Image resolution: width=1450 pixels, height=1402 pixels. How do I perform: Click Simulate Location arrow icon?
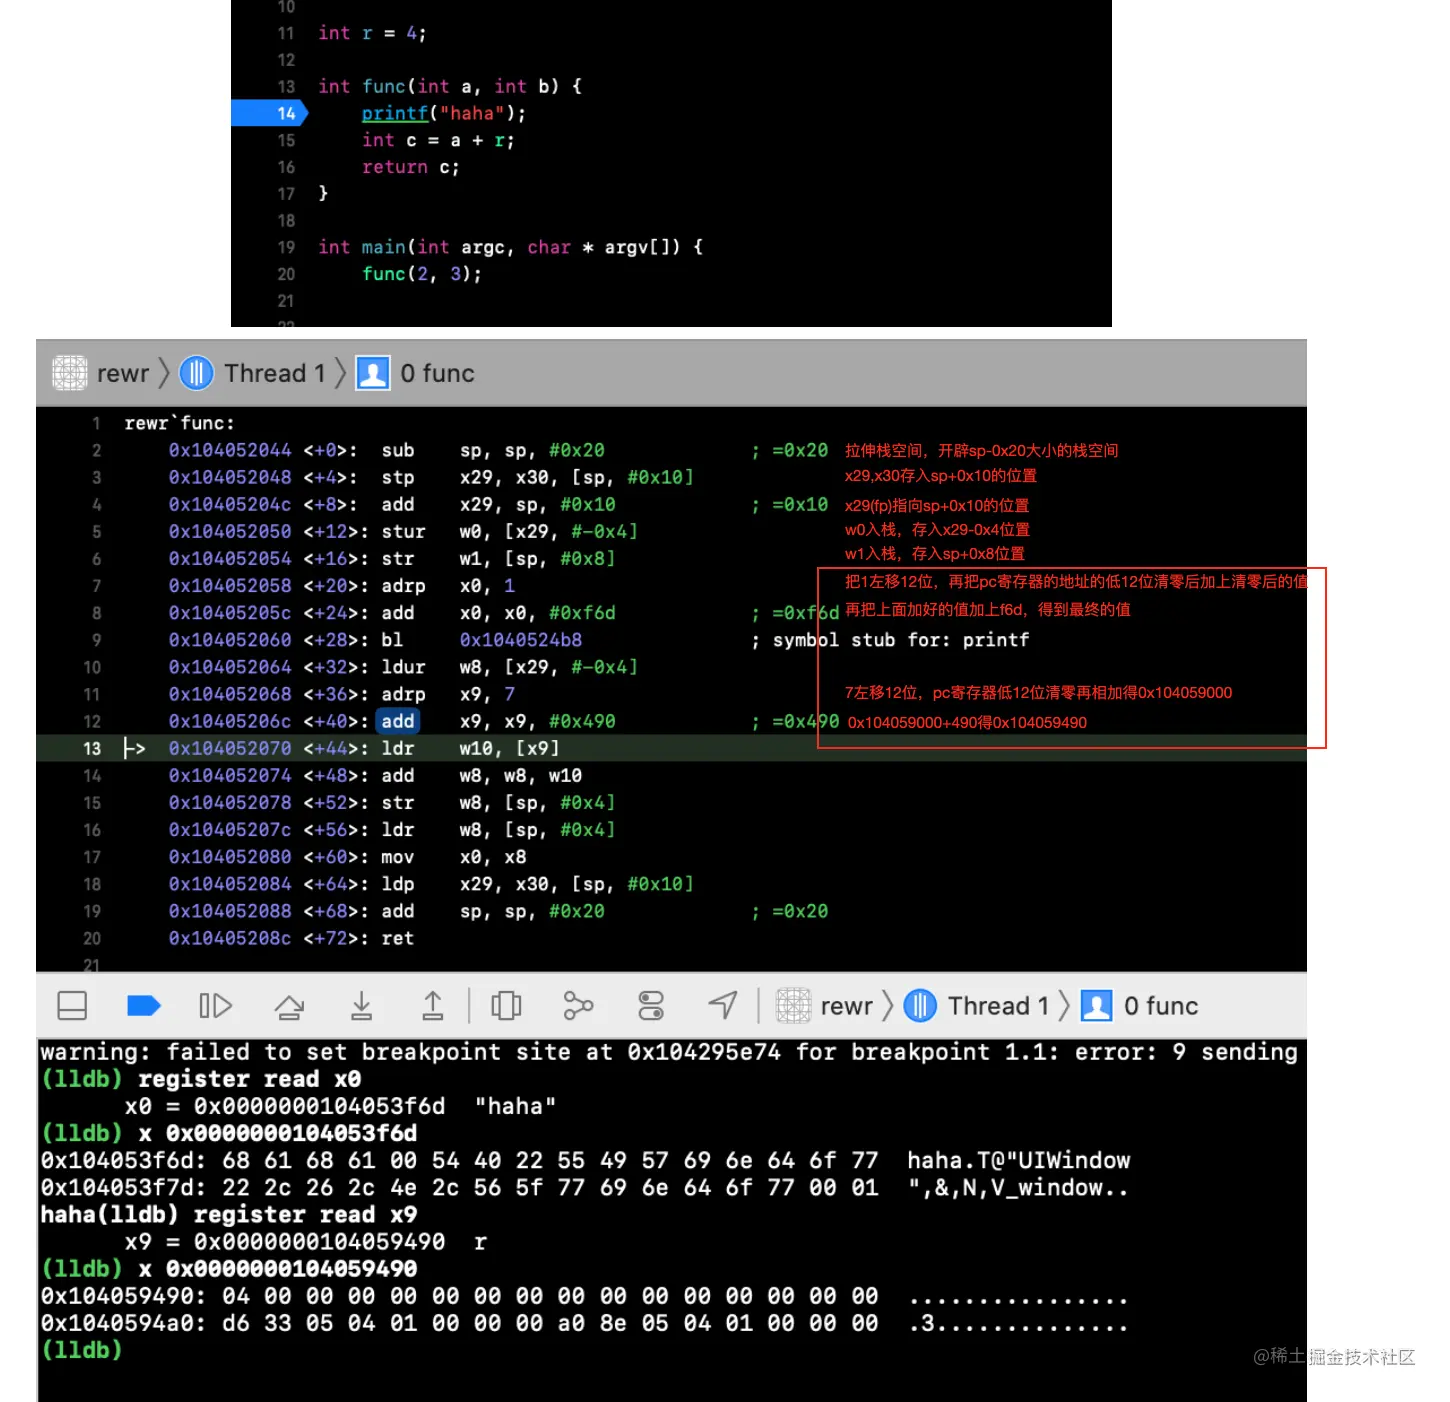click(x=723, y=1005)
